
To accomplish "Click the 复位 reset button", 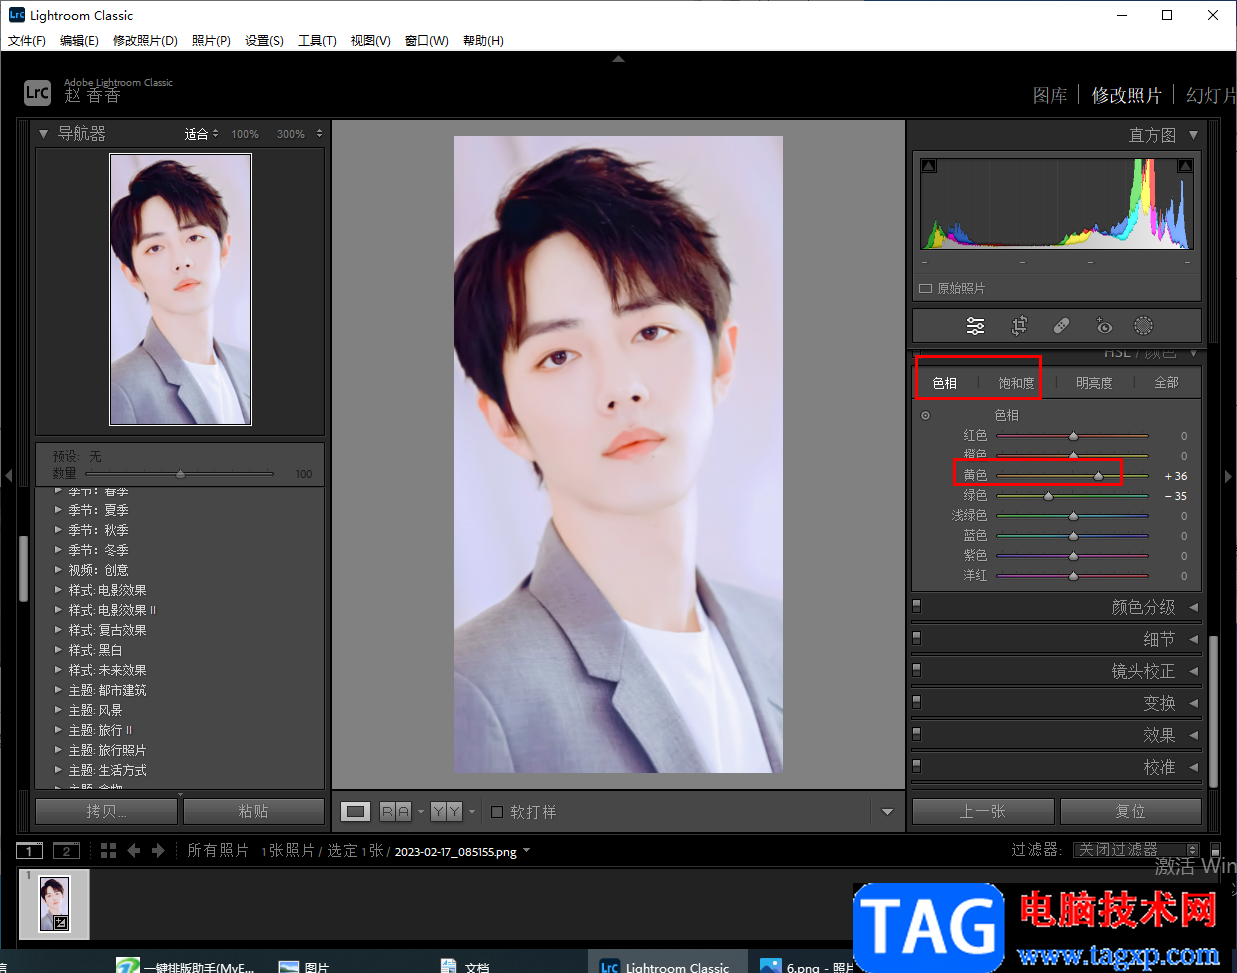I will pos(1130,811).
